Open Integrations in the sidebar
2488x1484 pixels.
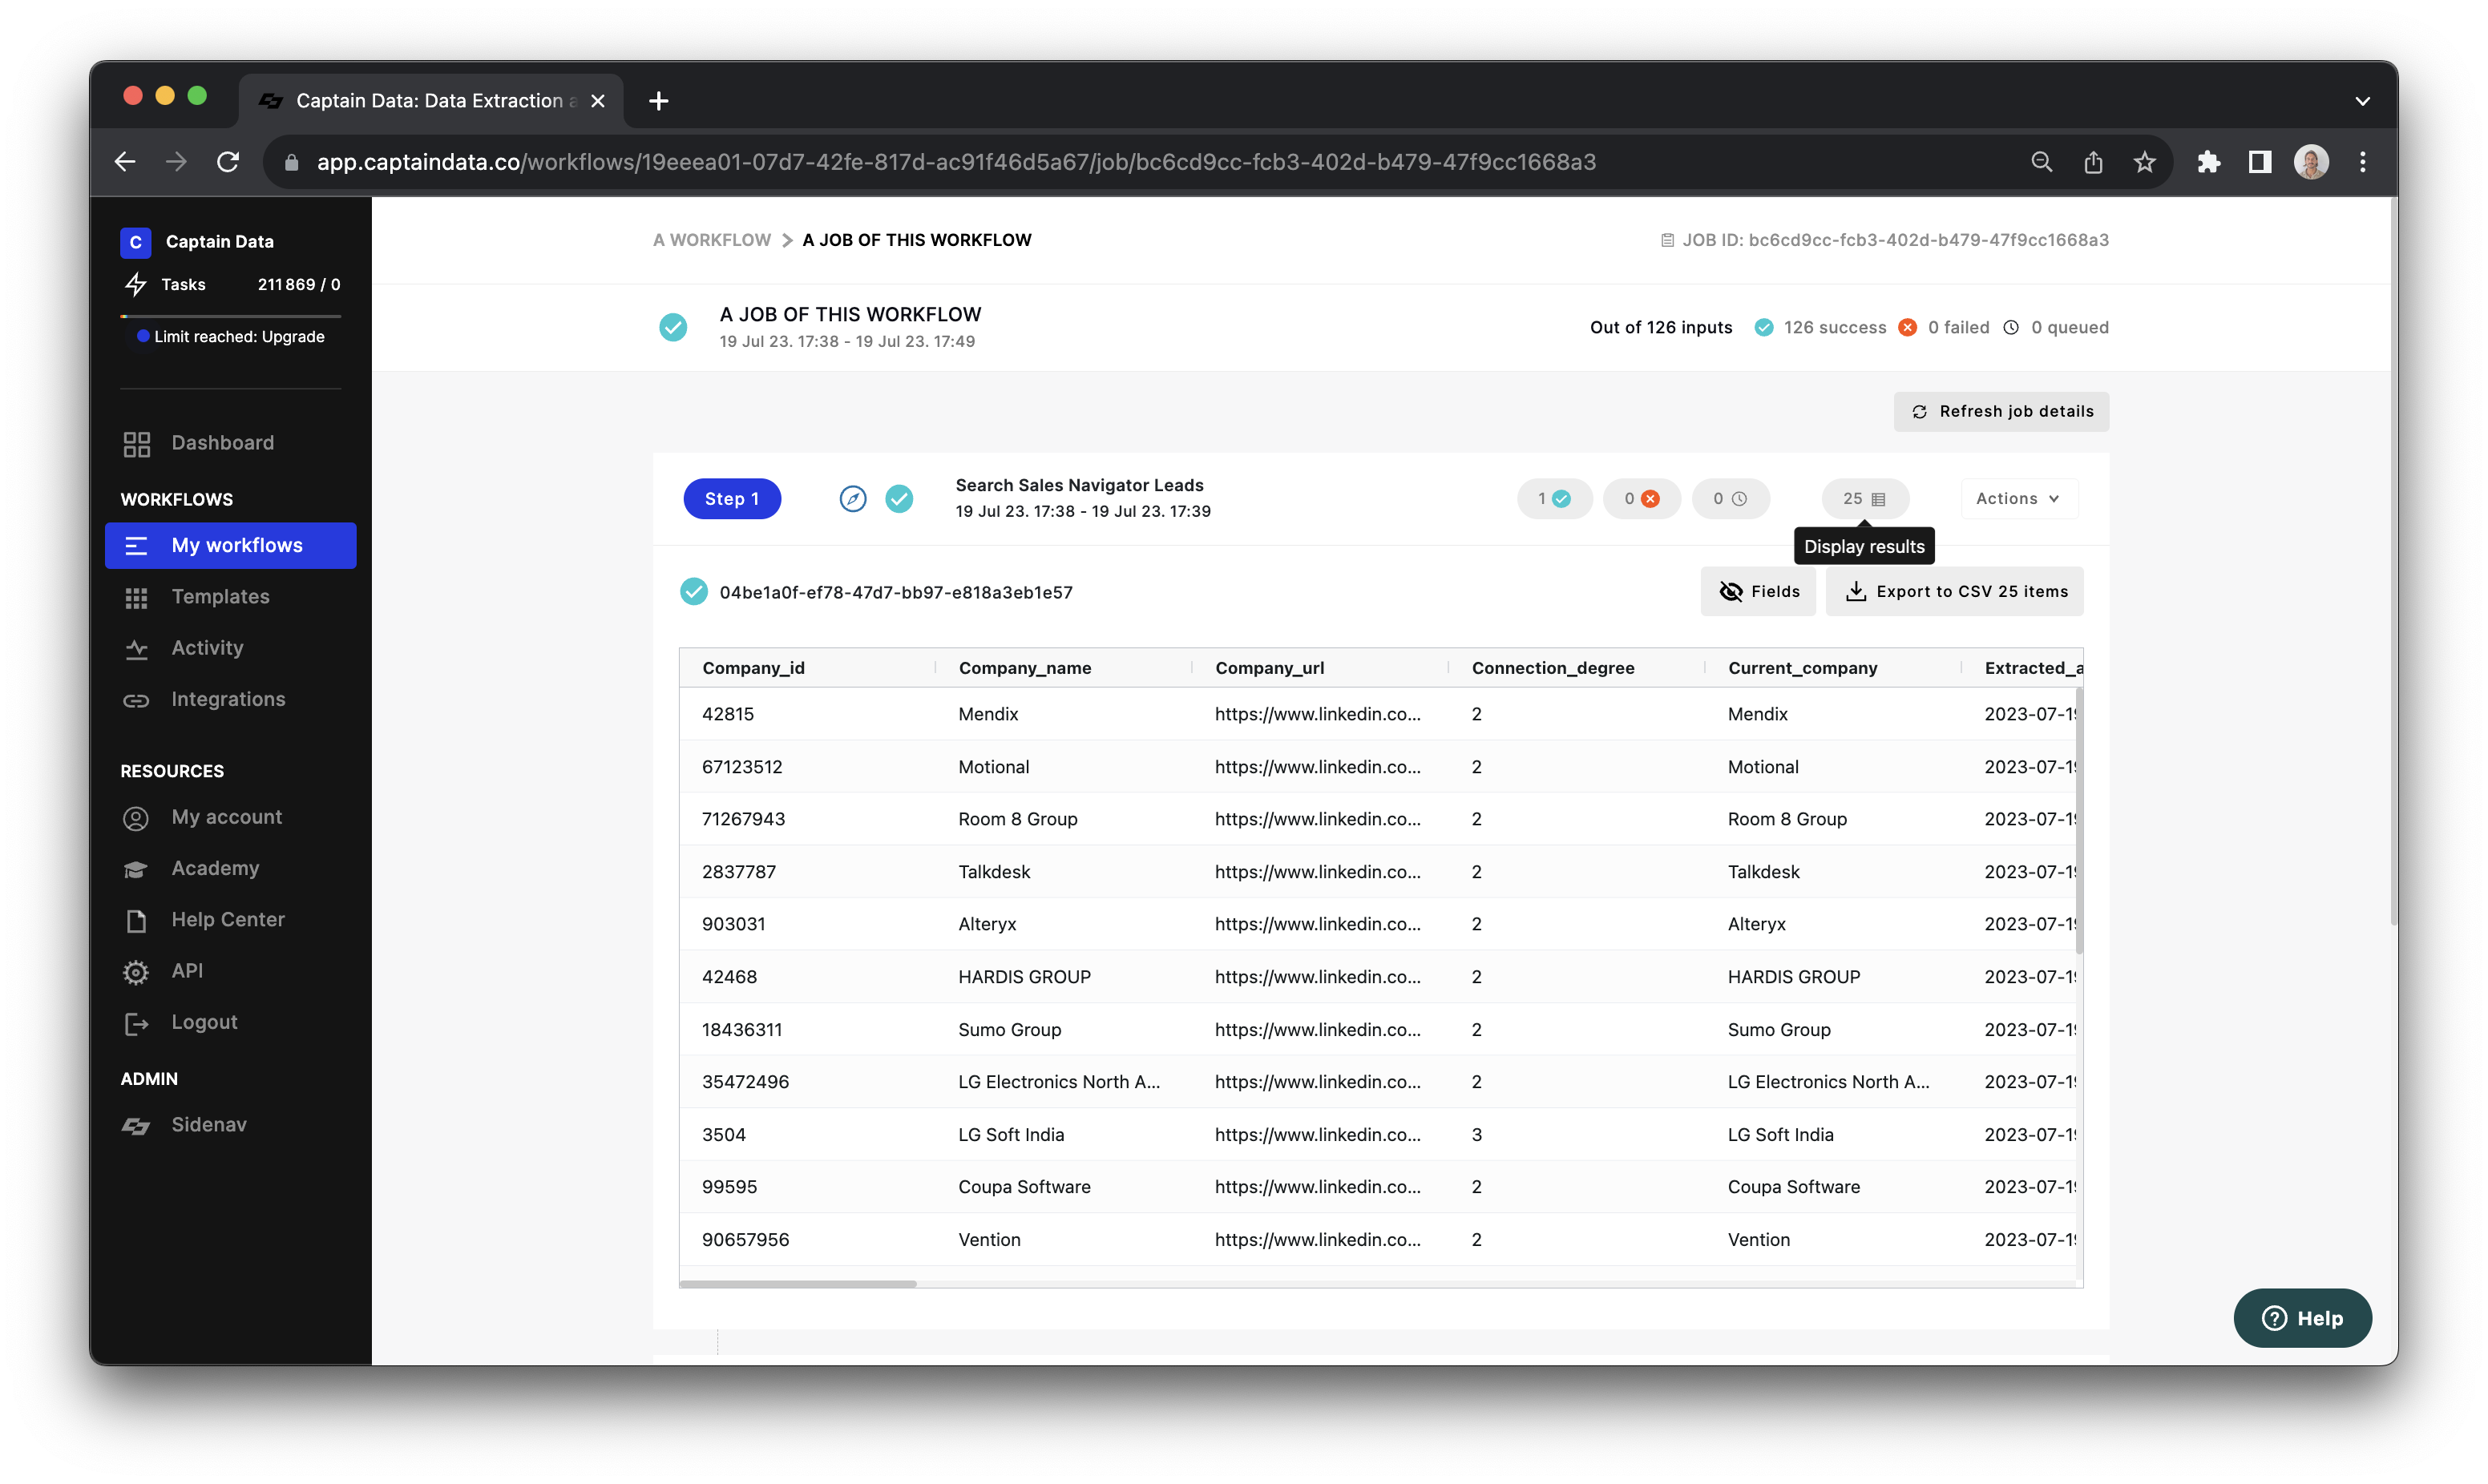coord(231,699)
